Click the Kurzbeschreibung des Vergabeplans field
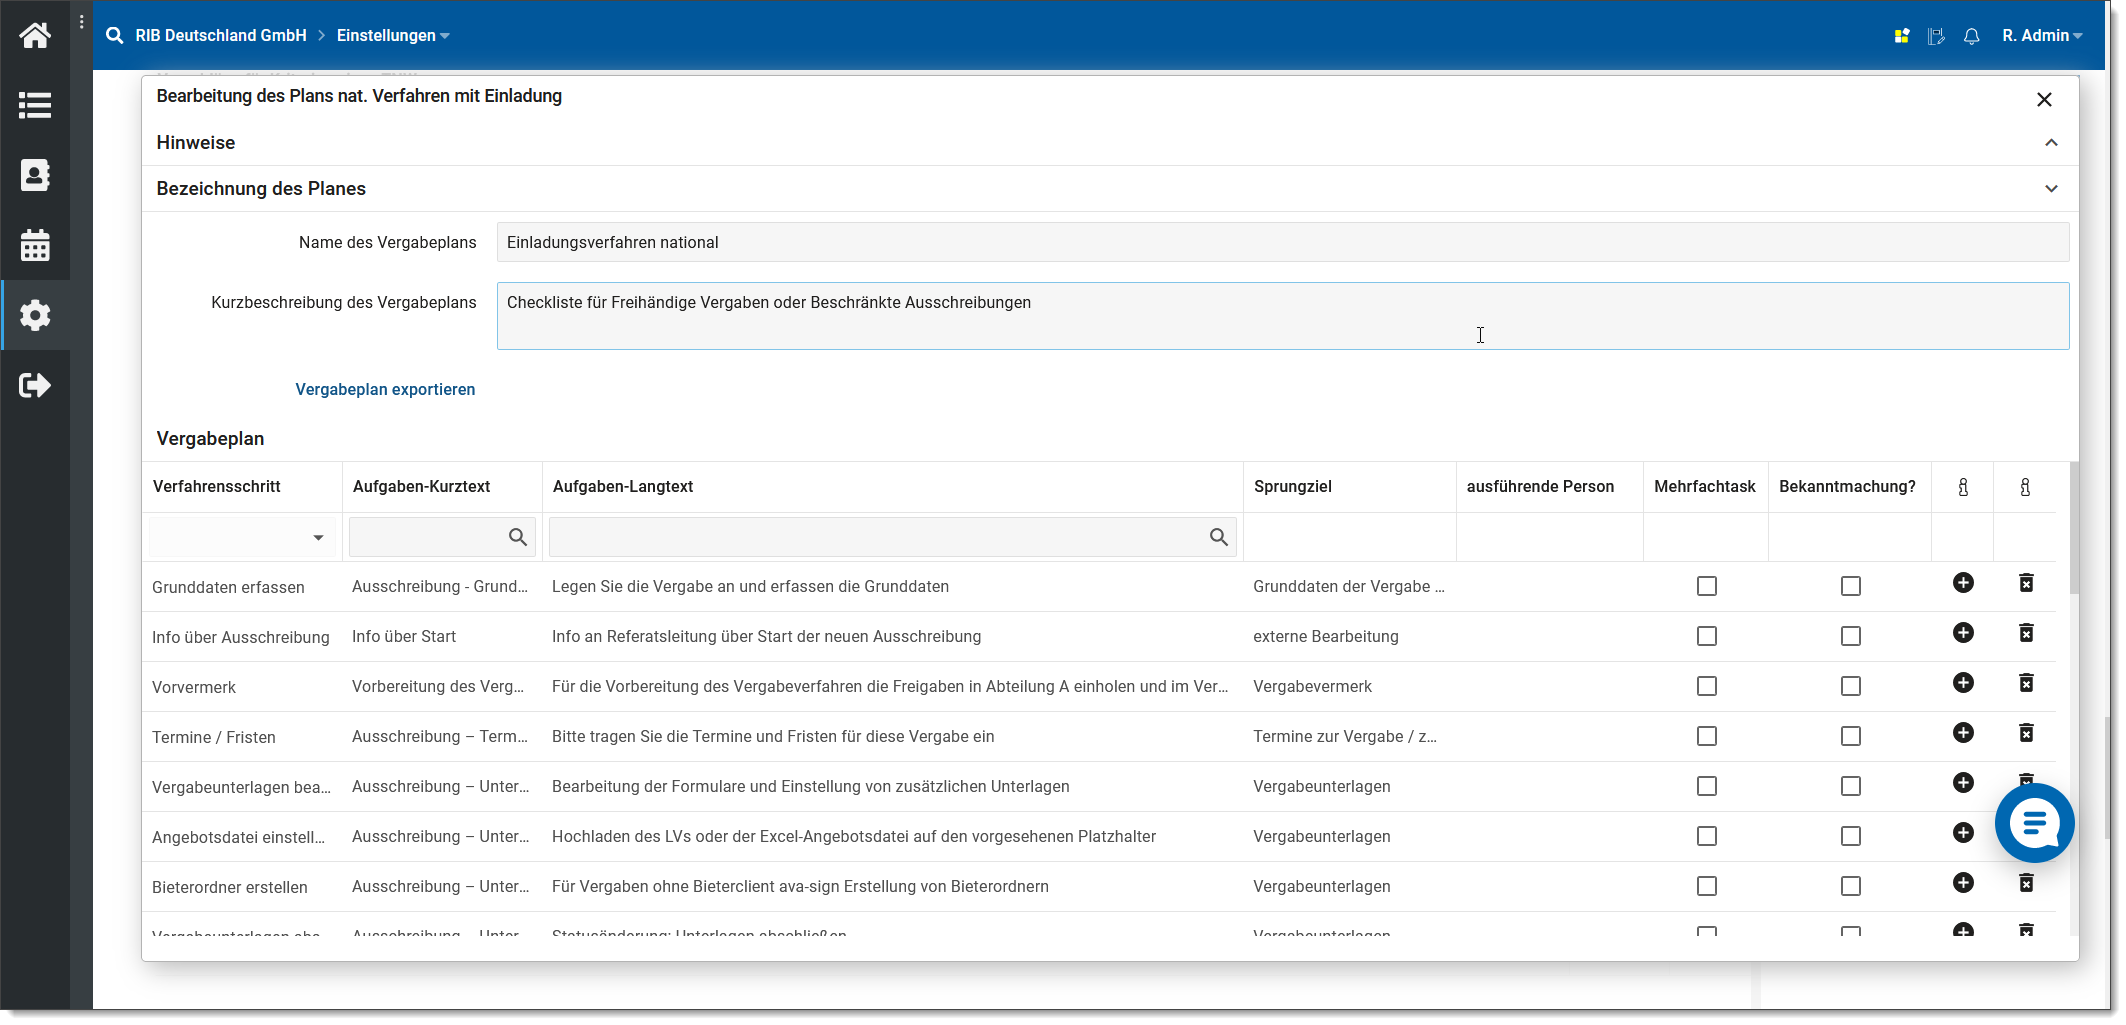This screenshot has width=2126, height=1025. [x=1282, y=316]
